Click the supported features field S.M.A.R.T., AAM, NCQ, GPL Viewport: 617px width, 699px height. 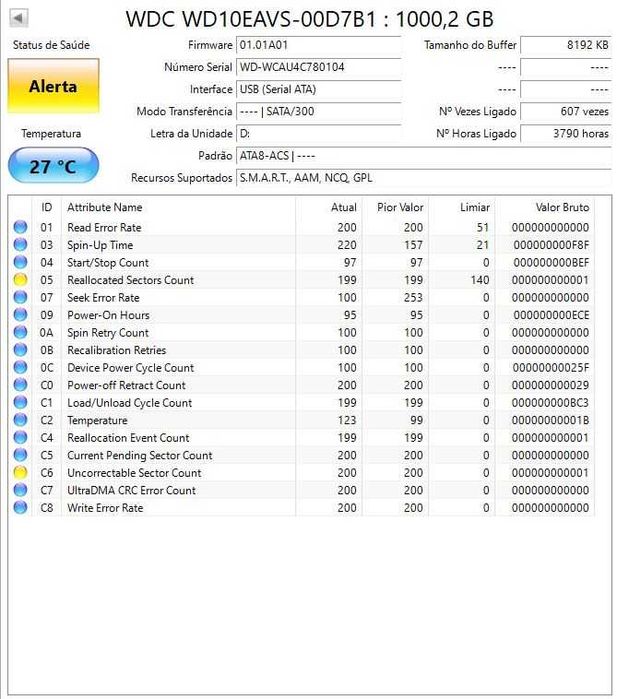click(424, 178)
